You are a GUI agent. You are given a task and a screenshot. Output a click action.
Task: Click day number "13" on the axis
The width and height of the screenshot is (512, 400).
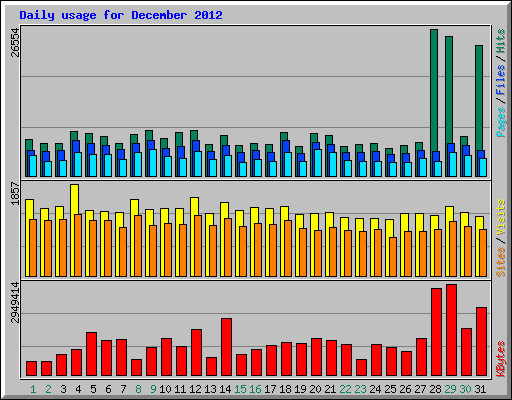click(210, 389)
